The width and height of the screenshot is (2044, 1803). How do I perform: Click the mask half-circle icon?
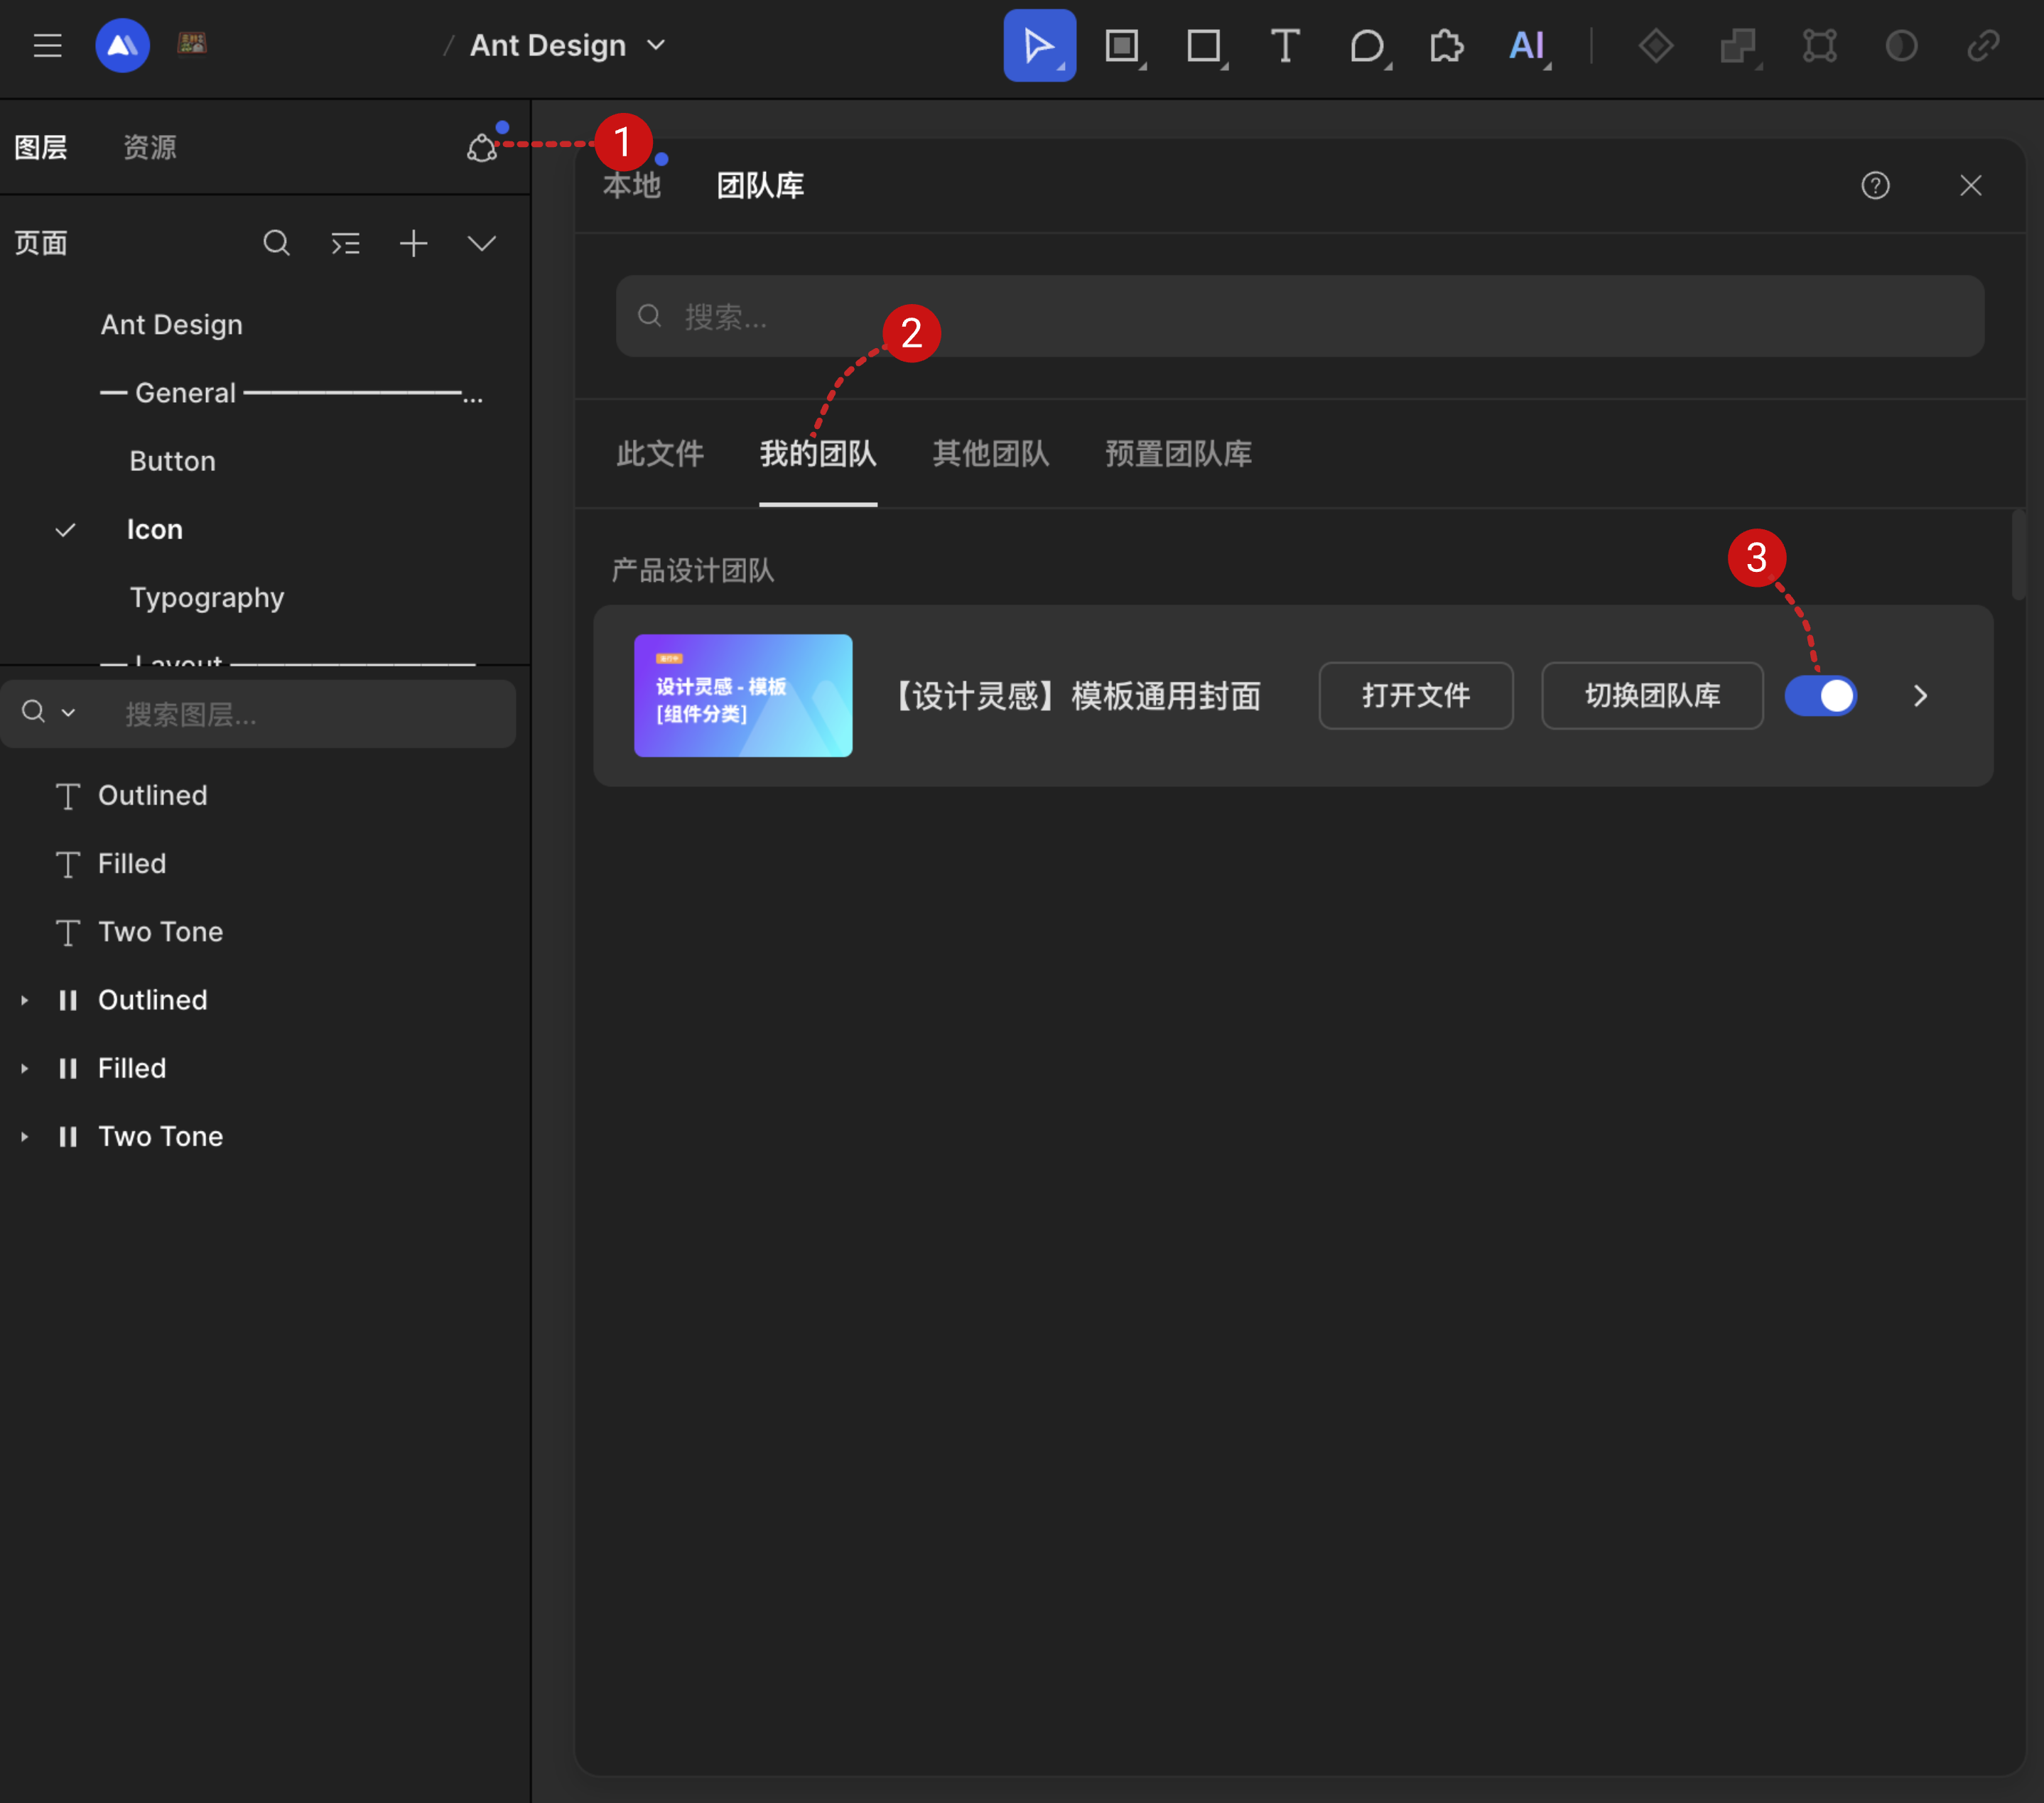1901,46
